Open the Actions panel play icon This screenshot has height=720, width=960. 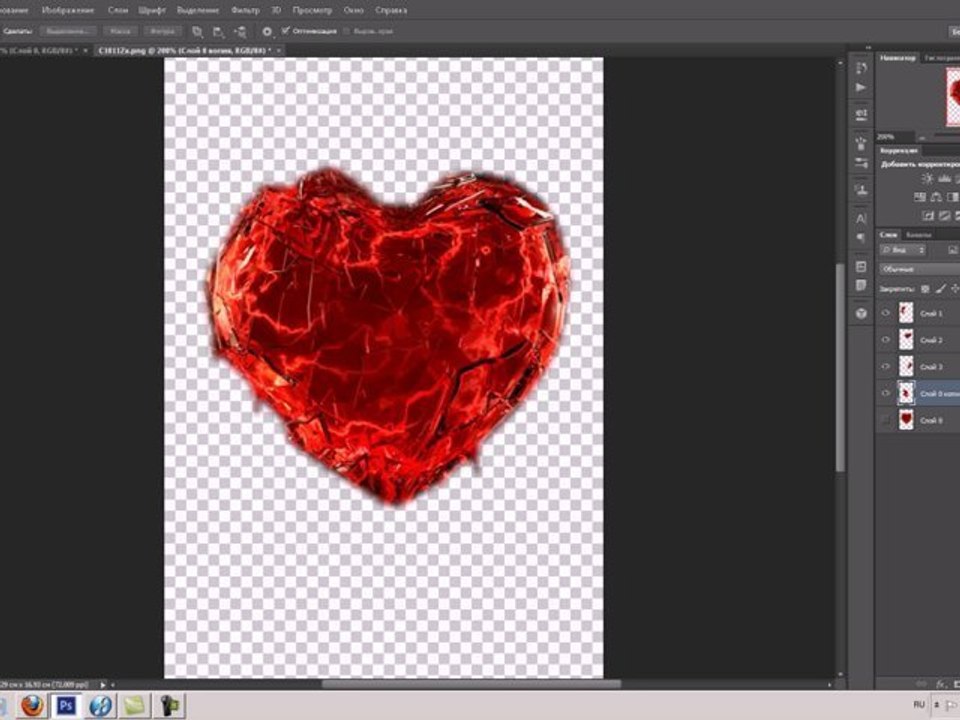tap(861, 88)
